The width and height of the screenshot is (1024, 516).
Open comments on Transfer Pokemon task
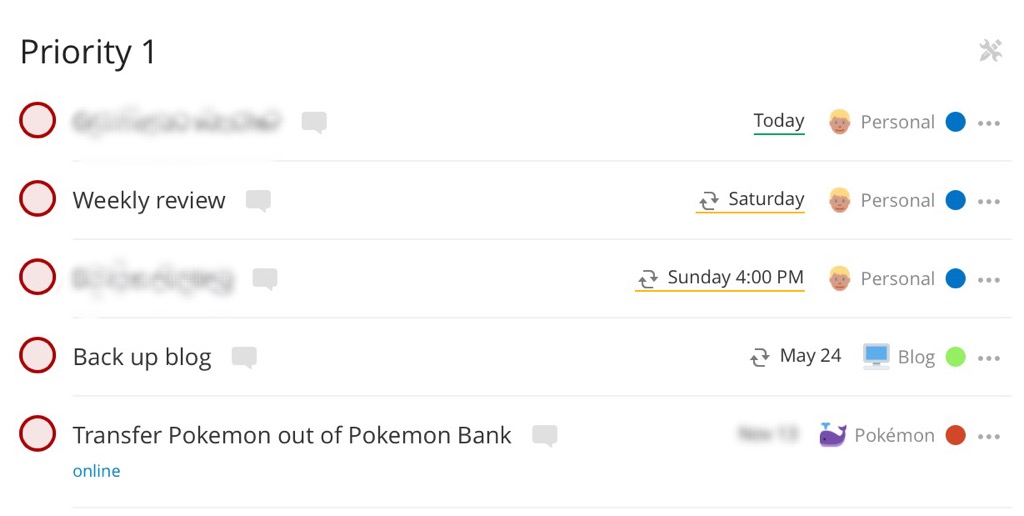tap(545, 436)
